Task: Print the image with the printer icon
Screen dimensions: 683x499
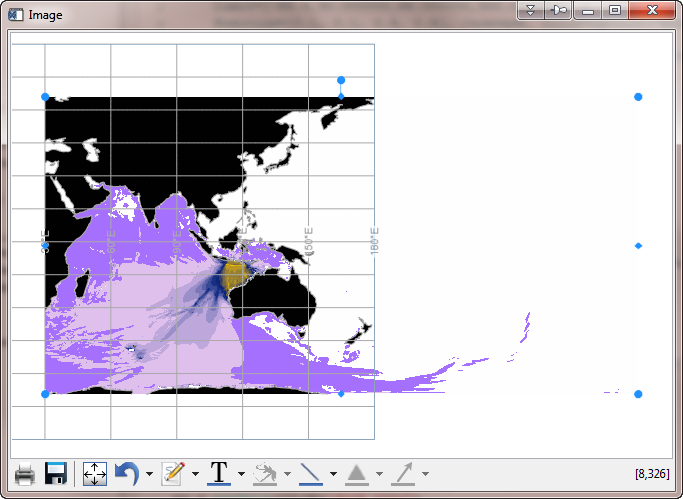Action: tap(24, 474)
